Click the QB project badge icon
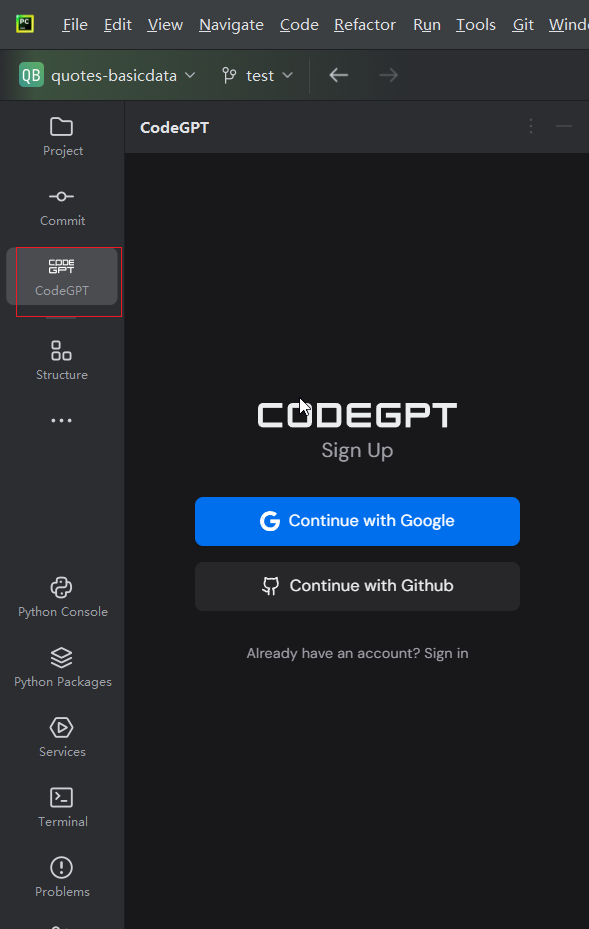This screenshot has width=589, height=929. click(31, 75)
